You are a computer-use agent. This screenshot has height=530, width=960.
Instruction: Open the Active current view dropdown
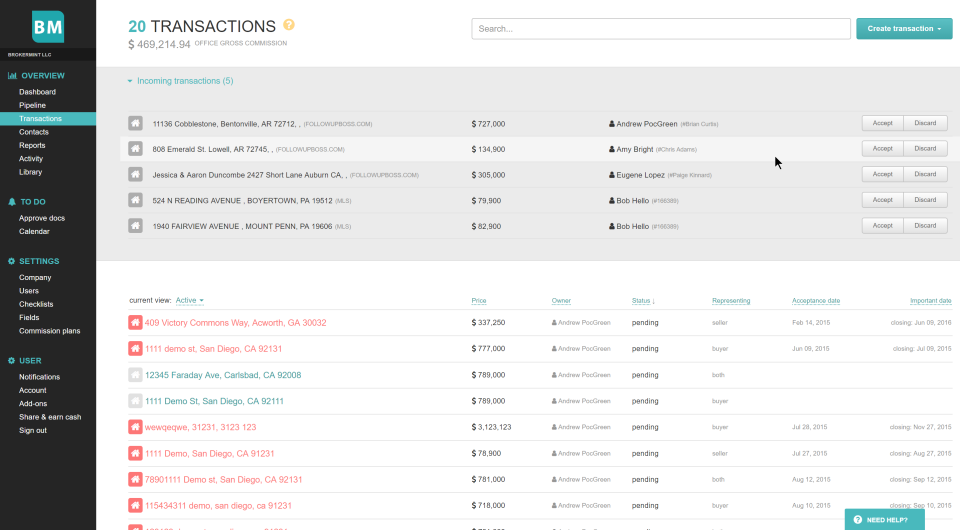(189, 300)
